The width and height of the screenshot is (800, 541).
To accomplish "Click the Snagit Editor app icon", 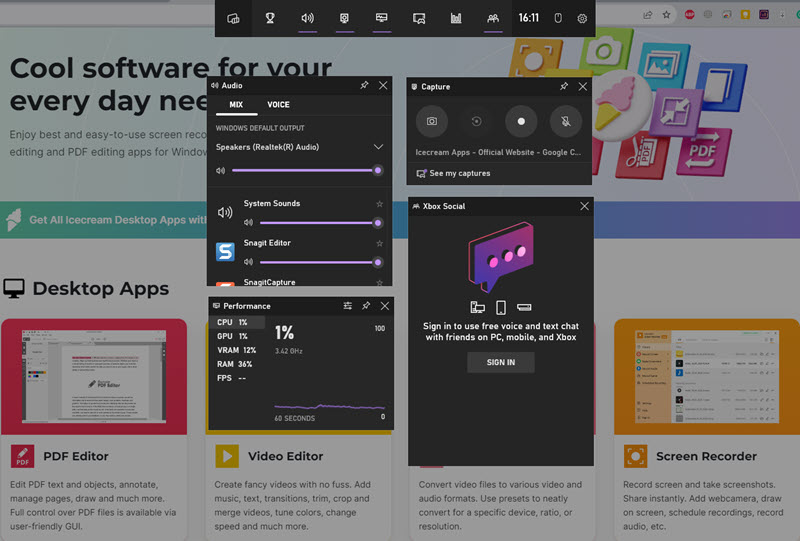I will coord(225,252).
